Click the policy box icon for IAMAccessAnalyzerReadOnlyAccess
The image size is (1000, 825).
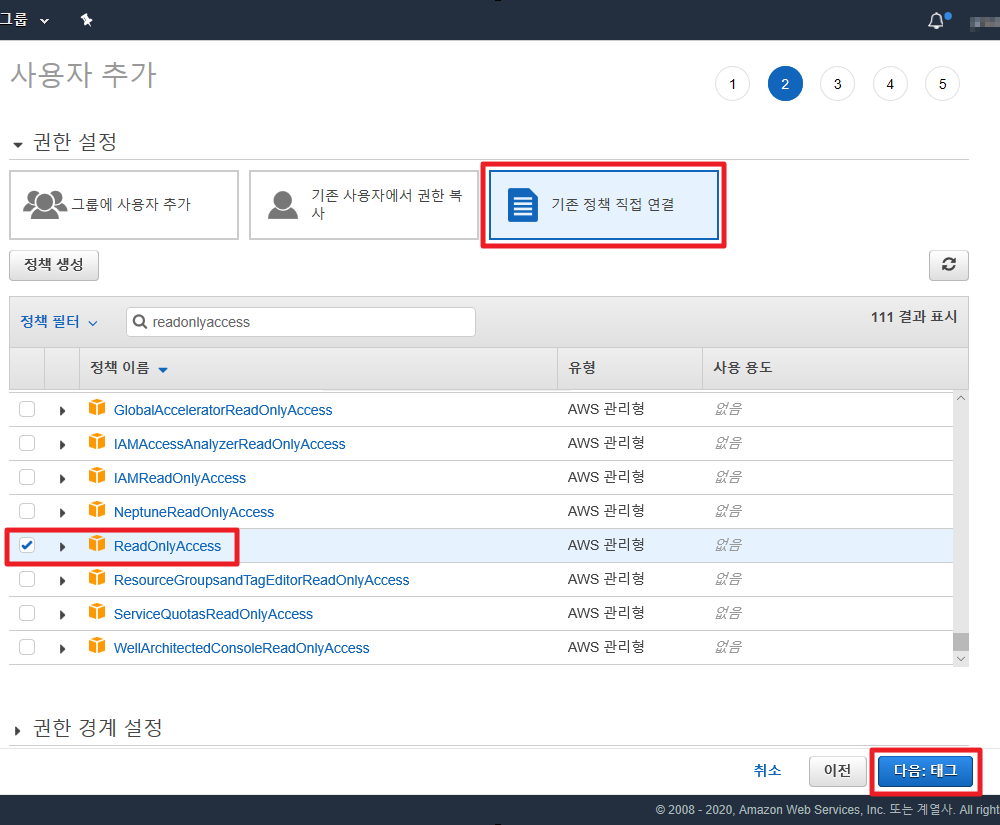click(x=97, y=442)
